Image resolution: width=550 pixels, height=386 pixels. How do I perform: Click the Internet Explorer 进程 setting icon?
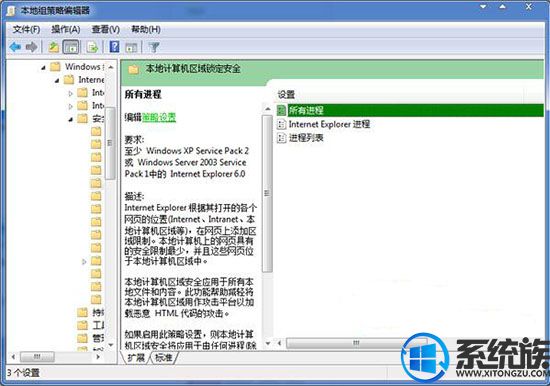(281, 124)
